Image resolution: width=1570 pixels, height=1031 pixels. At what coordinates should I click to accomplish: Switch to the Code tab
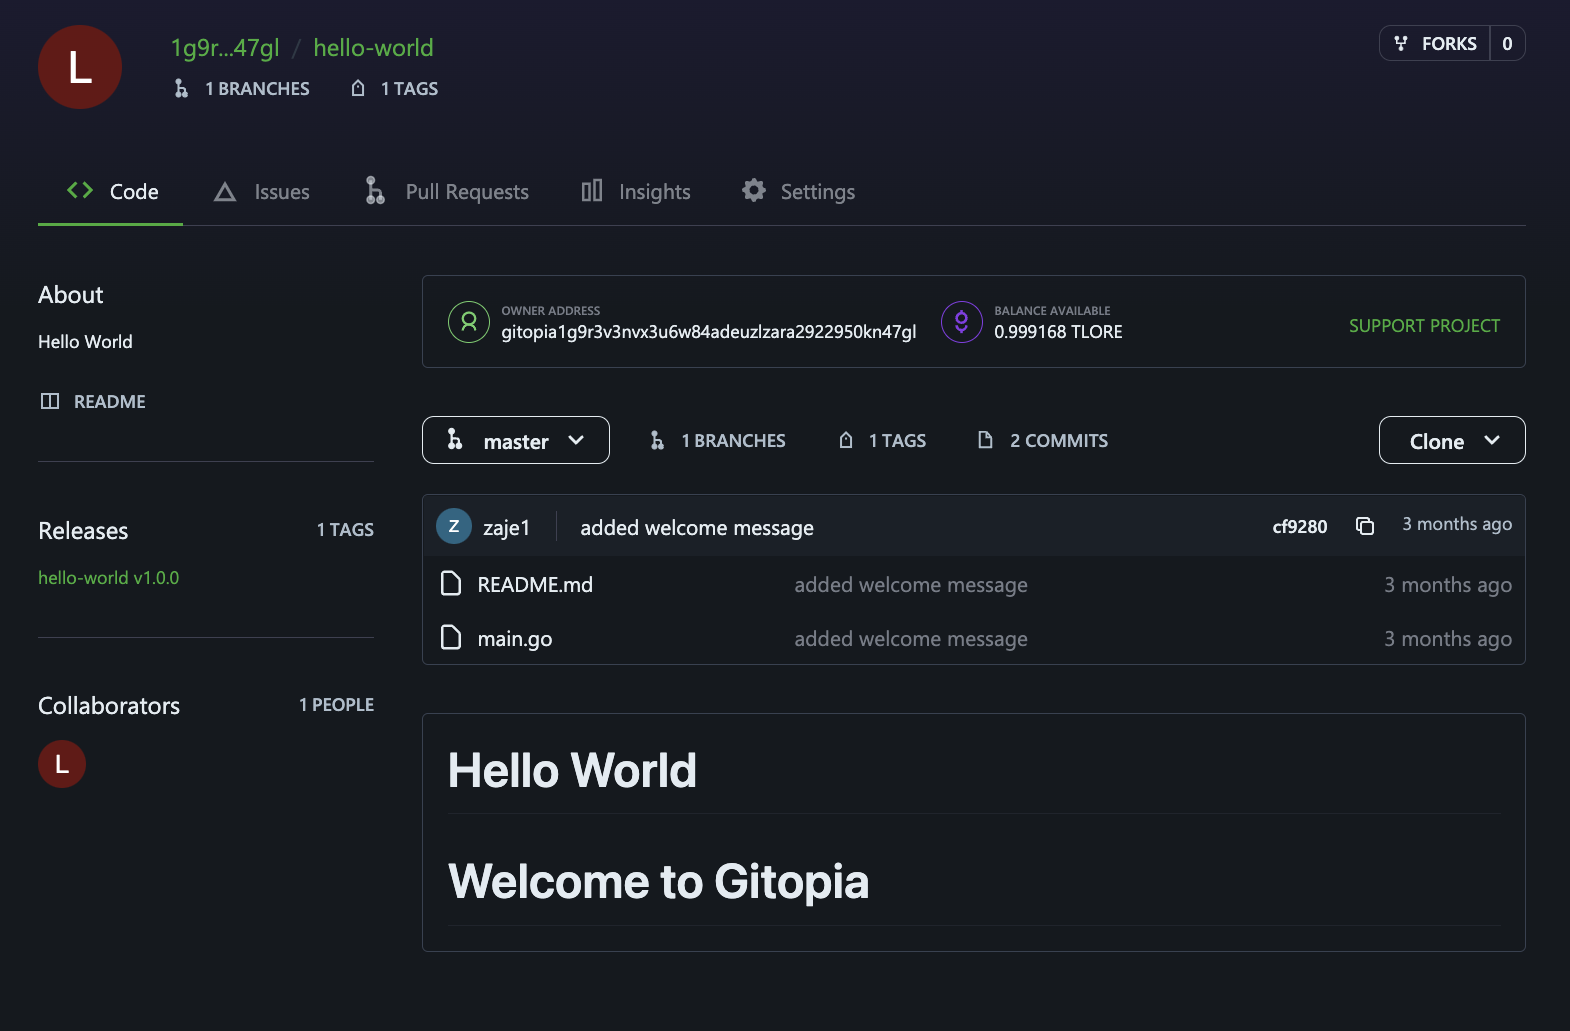(x=111, y=192)
